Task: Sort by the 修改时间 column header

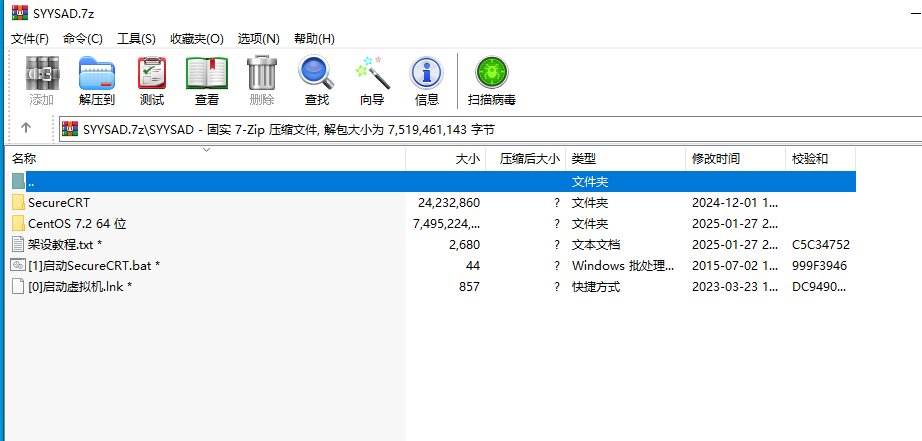Action: coord(736,159)
